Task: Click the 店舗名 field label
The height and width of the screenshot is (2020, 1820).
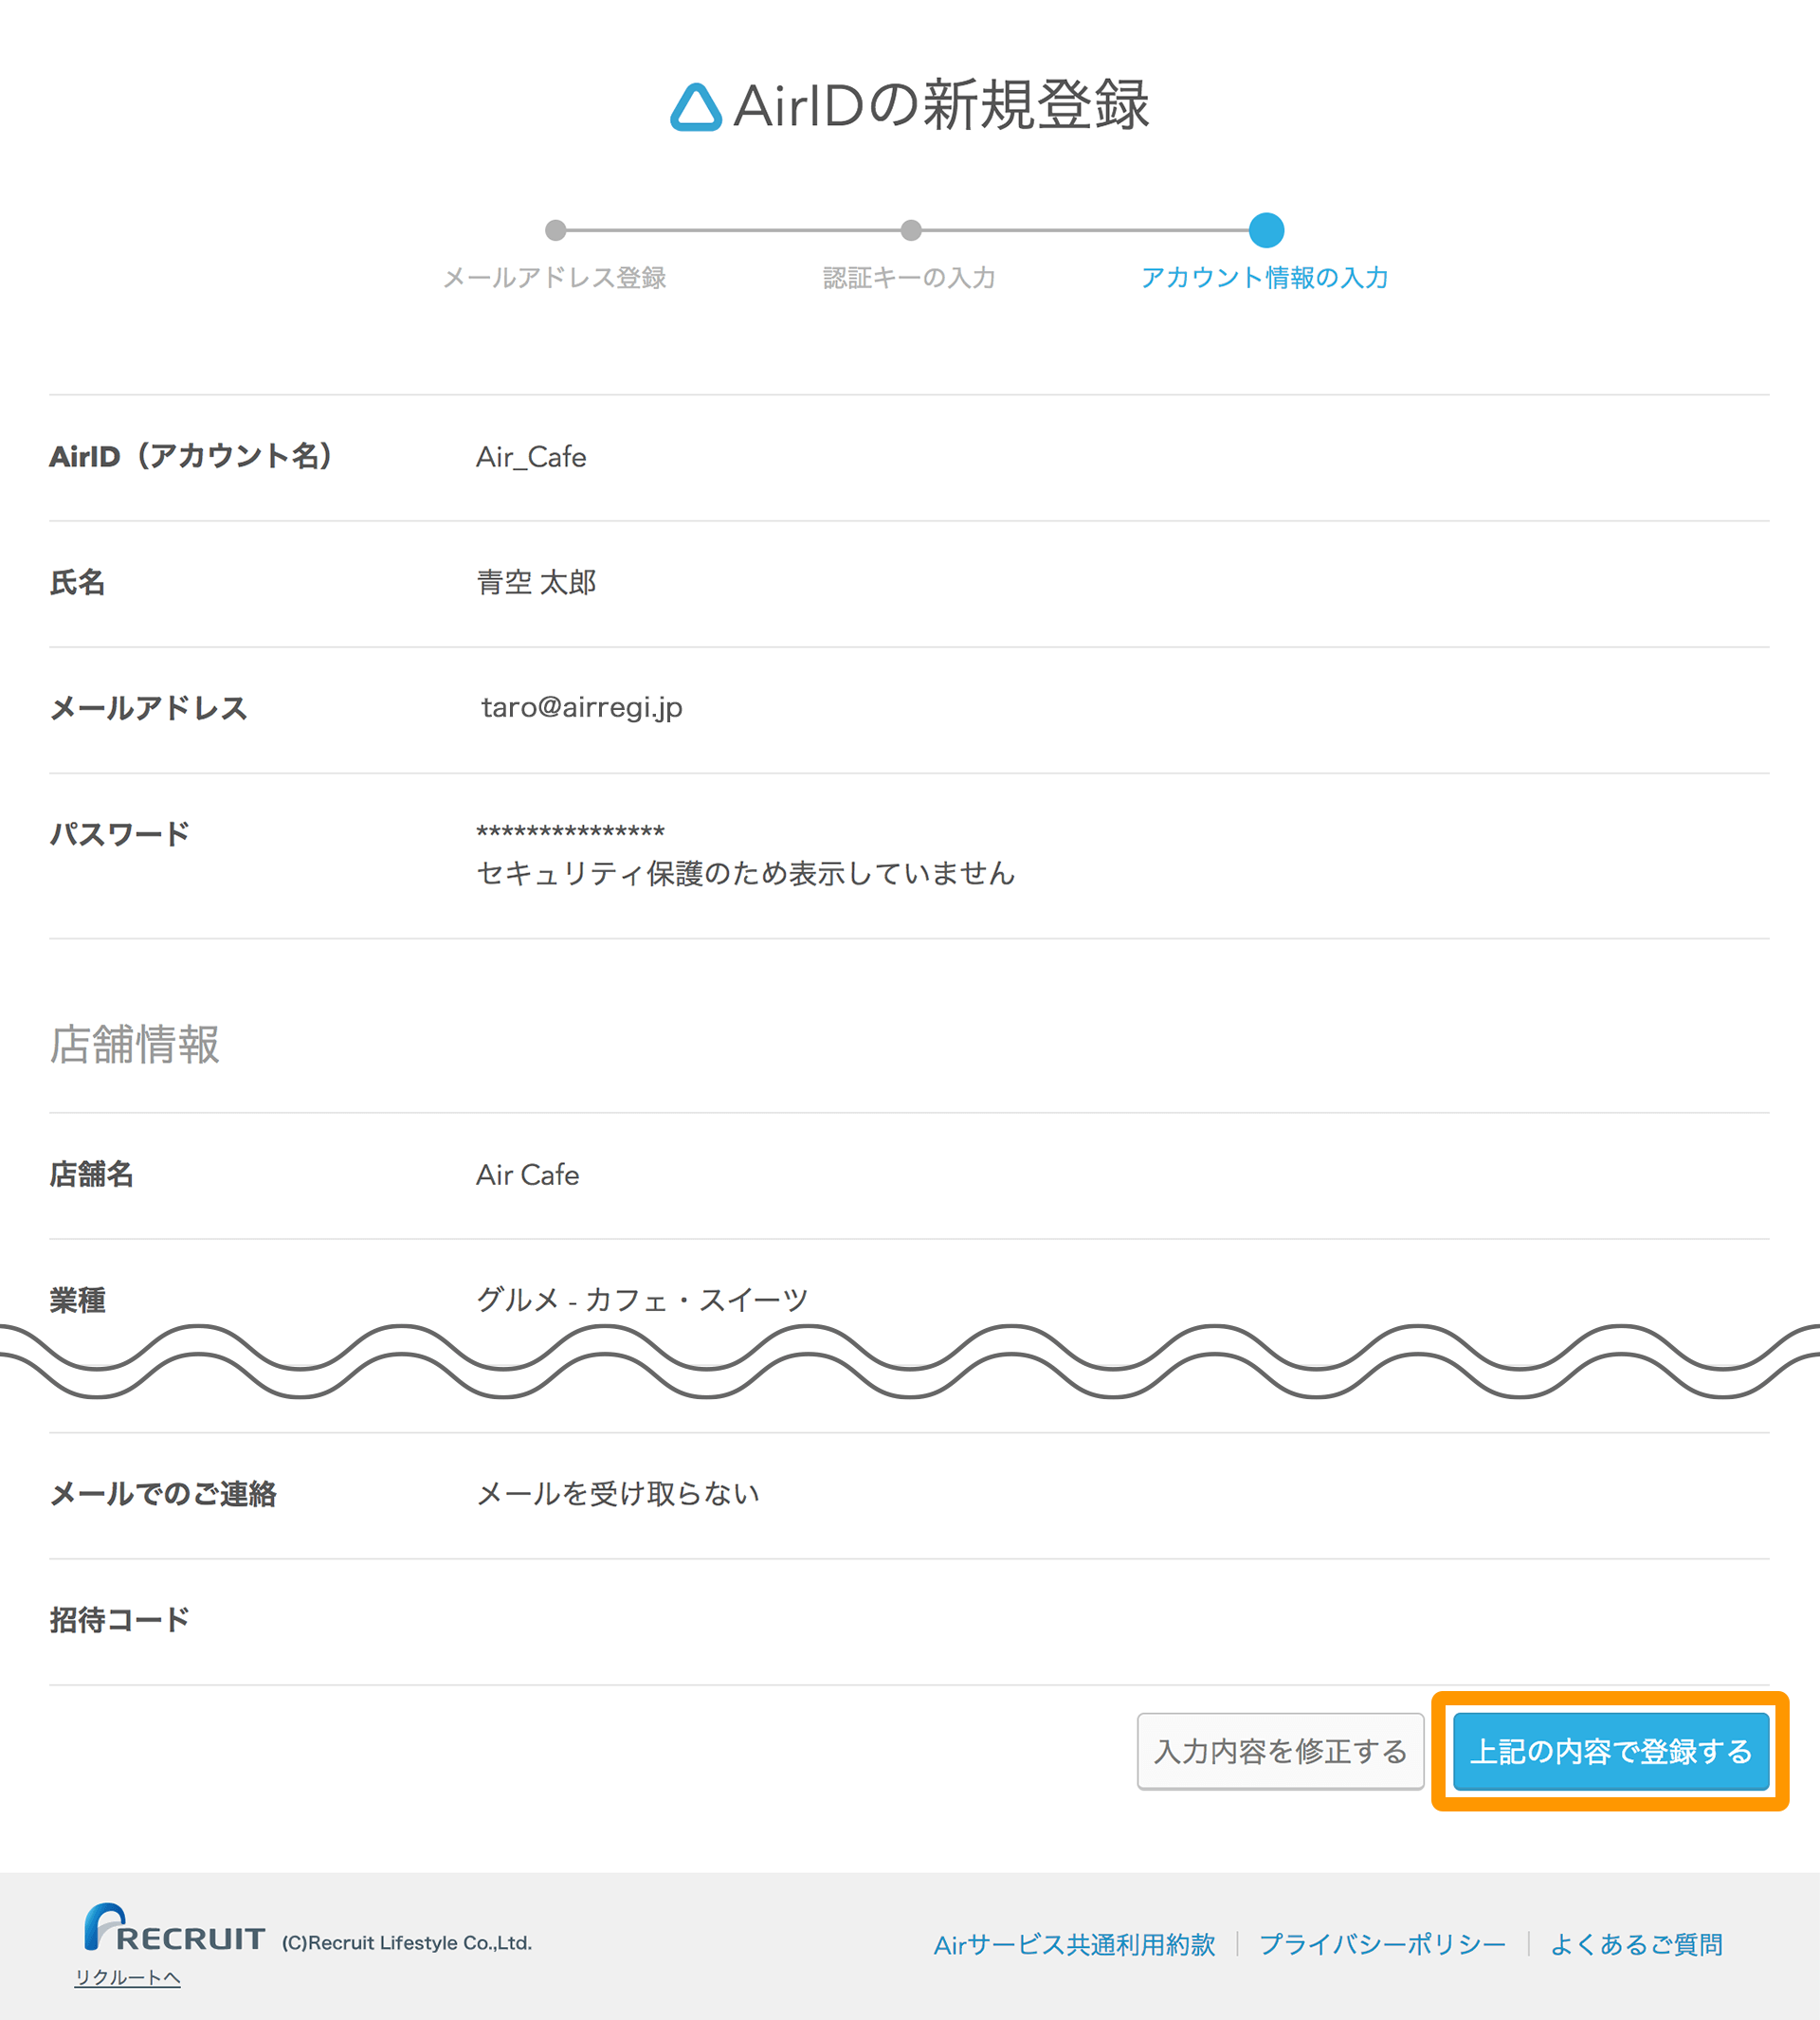Action: point(91,1175)
